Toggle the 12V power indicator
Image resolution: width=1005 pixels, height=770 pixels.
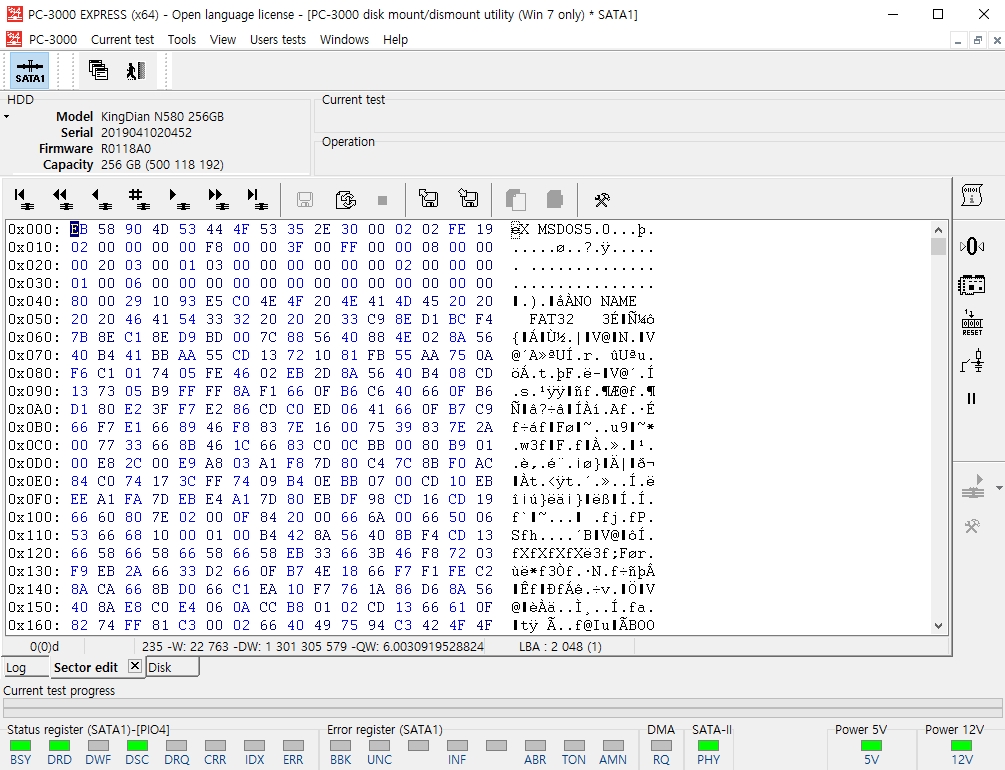pos(961,746)
